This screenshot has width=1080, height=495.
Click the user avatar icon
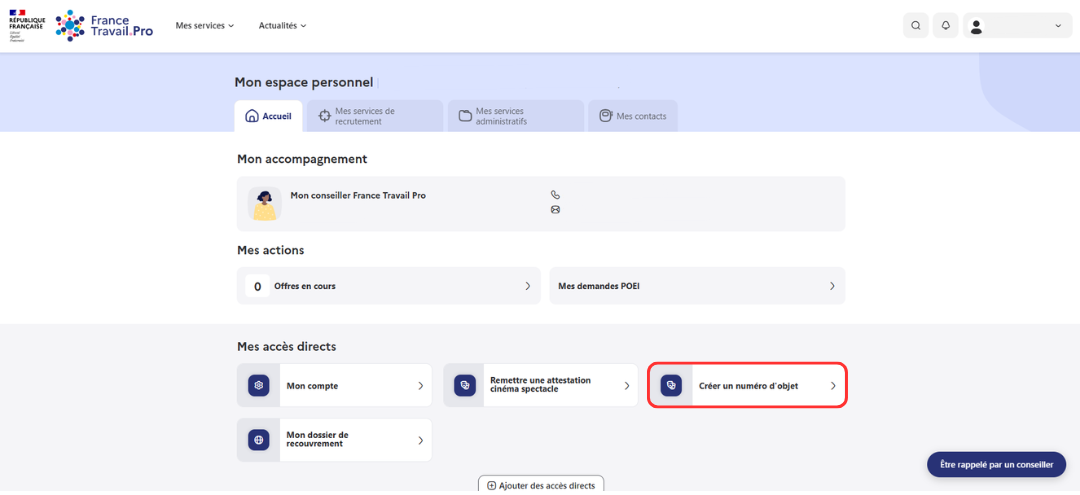coord(976,26)
